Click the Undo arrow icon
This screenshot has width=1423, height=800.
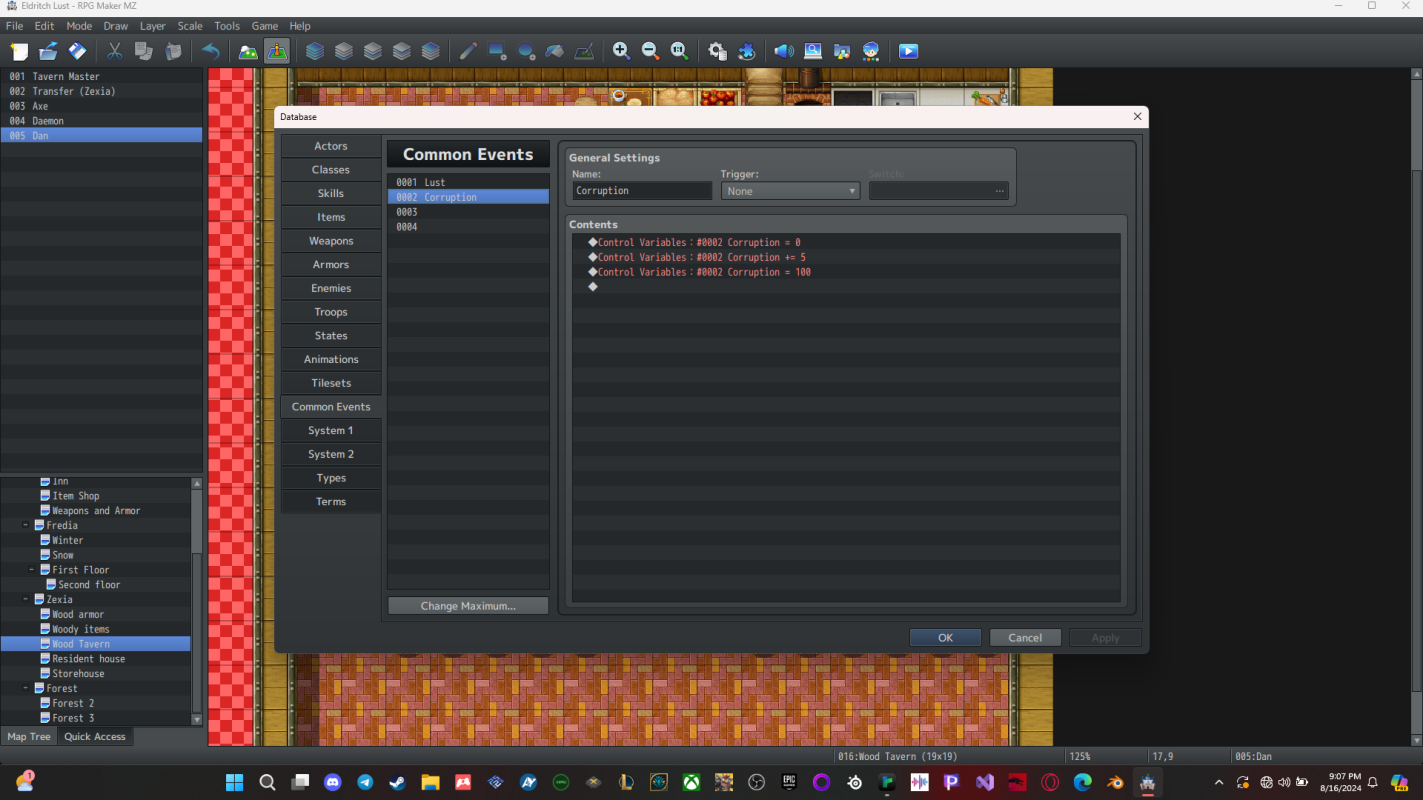coord(210,51)
